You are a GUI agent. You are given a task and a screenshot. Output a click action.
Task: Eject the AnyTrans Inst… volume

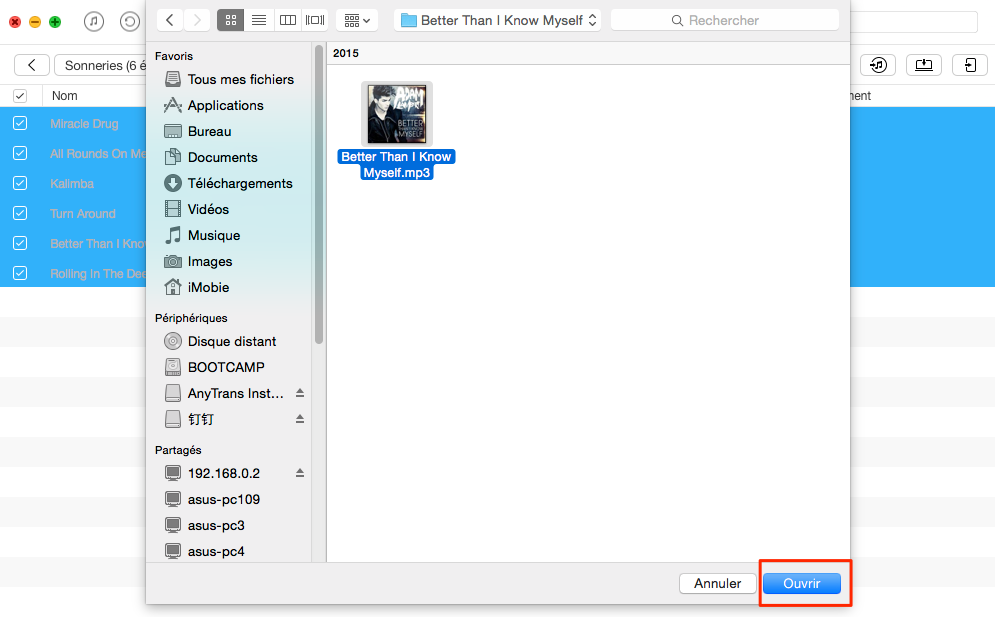point(300,394)
